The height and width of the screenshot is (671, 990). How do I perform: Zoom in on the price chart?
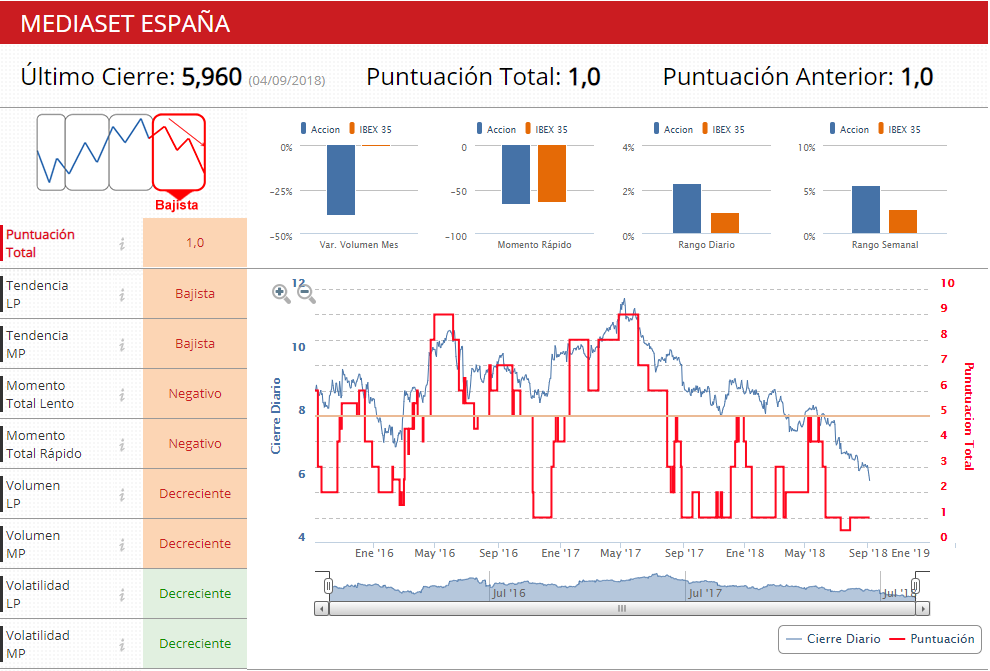281,294
